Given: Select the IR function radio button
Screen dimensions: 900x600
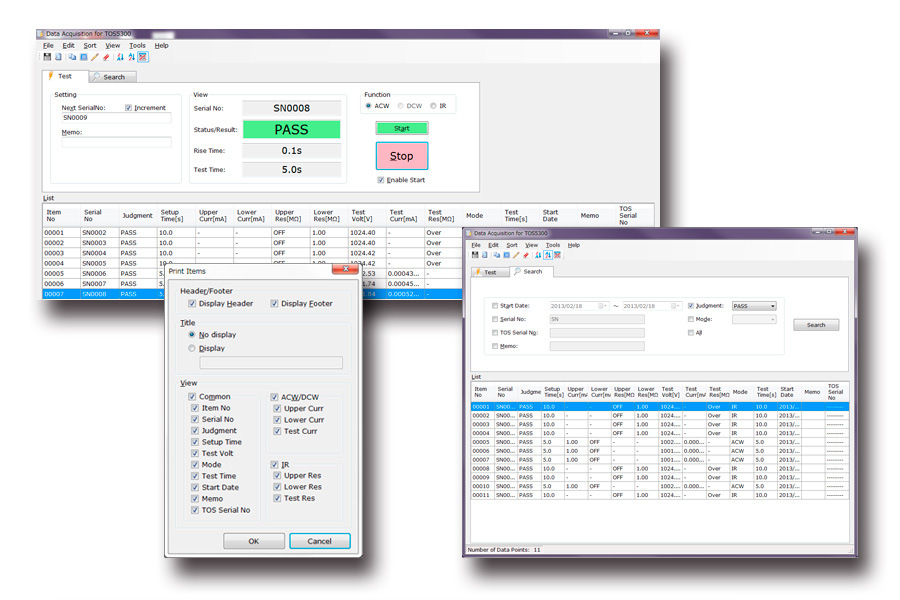Looking at the screenshot, I should (434, 105).
